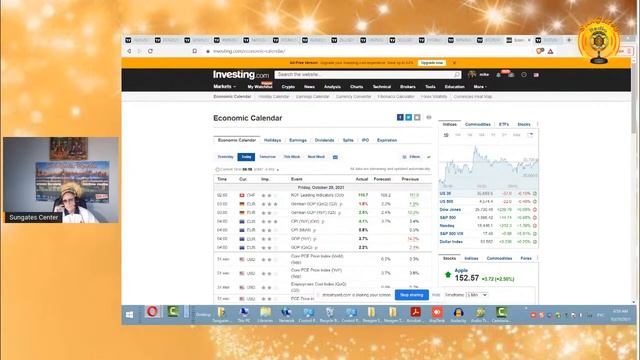Click the search magnifier icon in website search box
640x360 pixels.
[456, 75]
